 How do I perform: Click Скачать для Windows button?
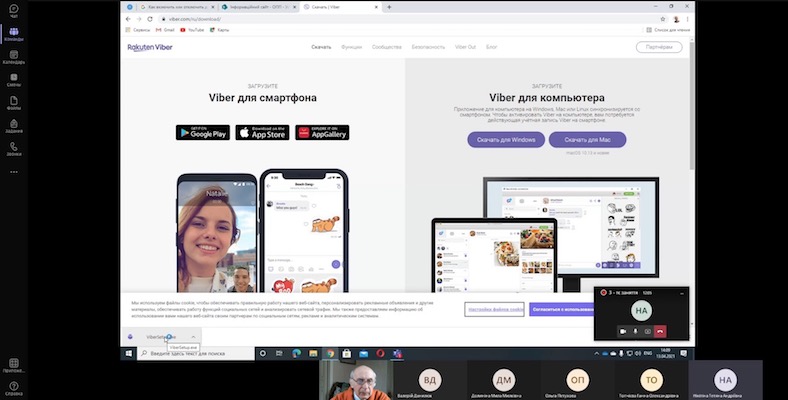point(506,140)
